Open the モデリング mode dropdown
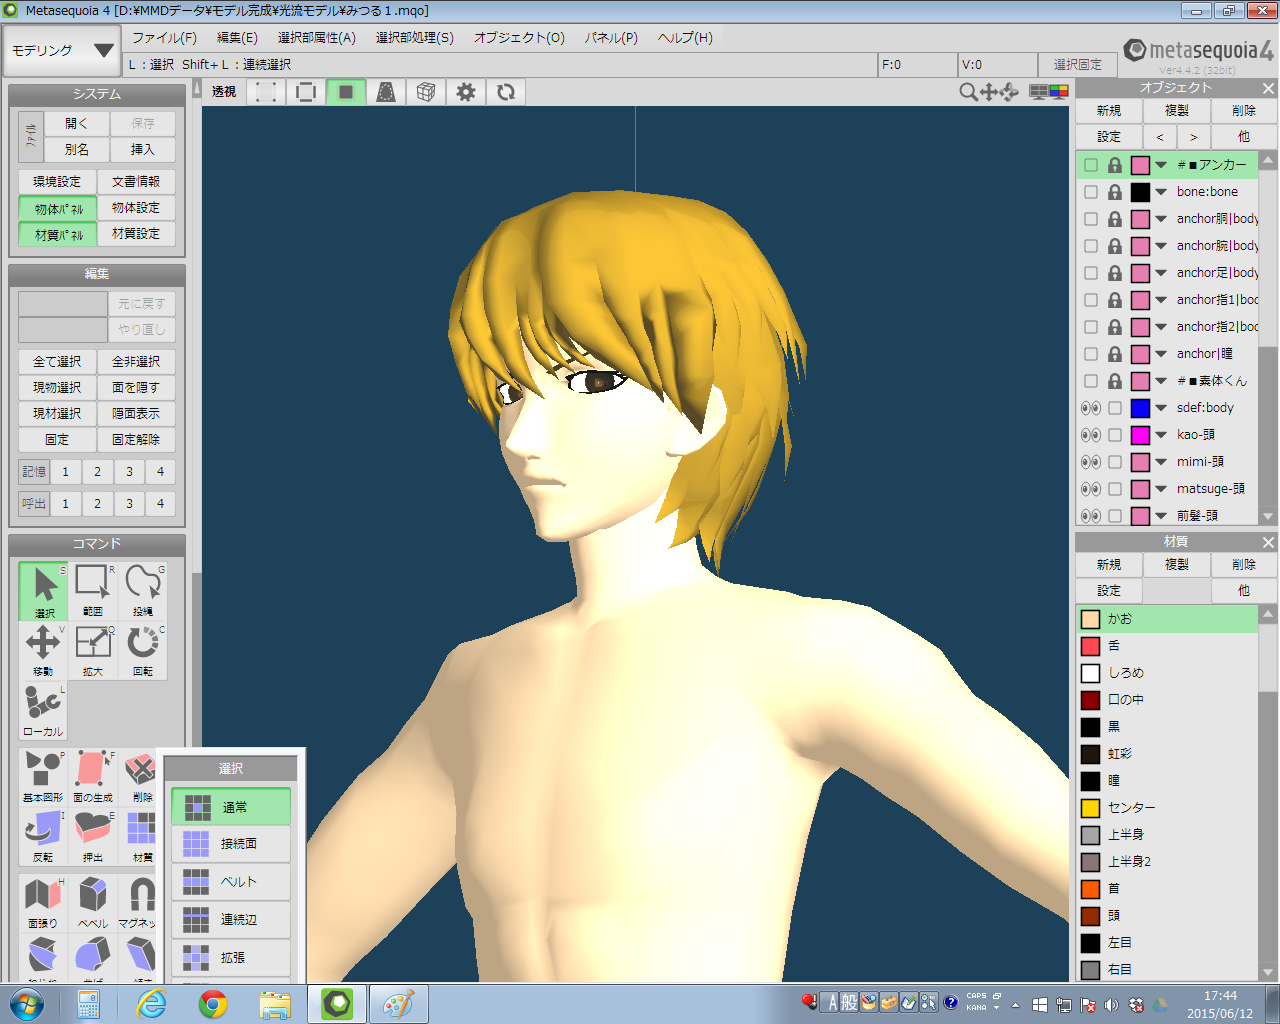The height and width of the screenshot is (1024, 1280). [x=62, y=50]
